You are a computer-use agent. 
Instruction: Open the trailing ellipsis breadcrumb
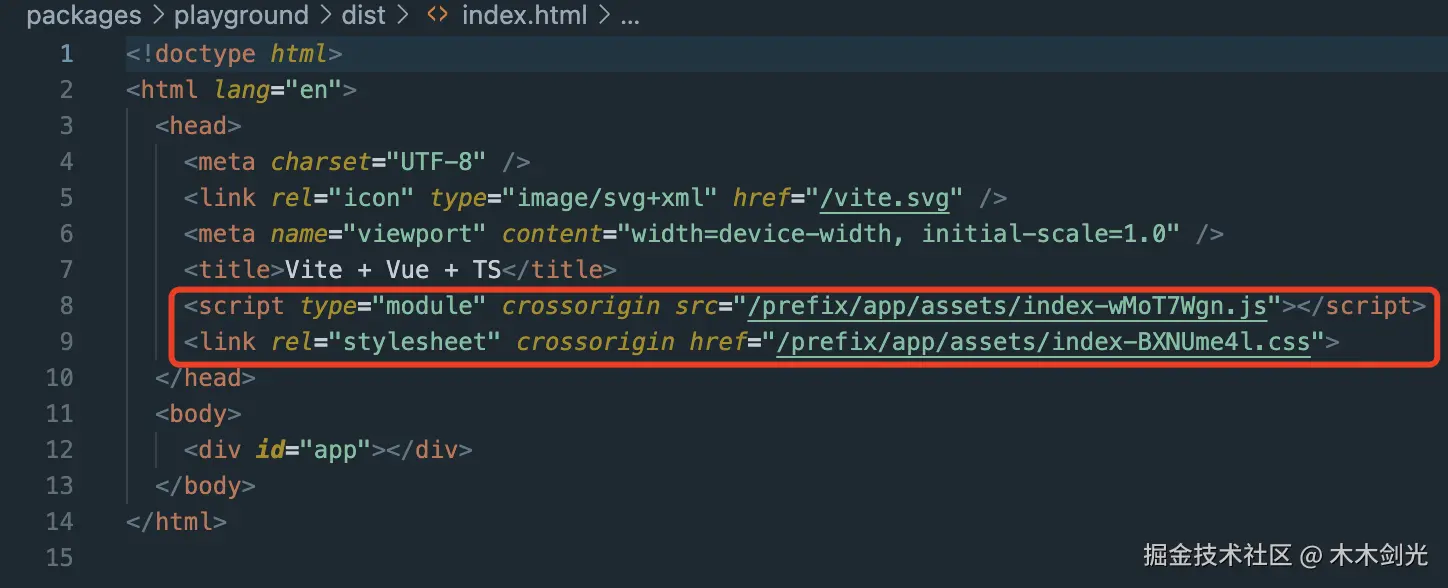(x=630, y=18)
